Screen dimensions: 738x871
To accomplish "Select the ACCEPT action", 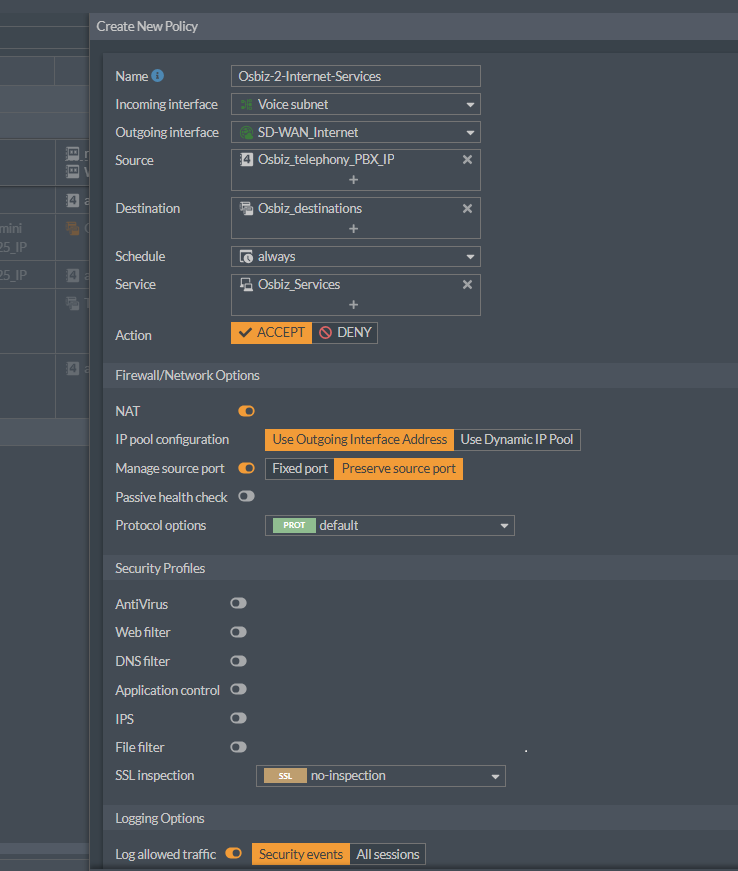I will [x=272, y=333].
